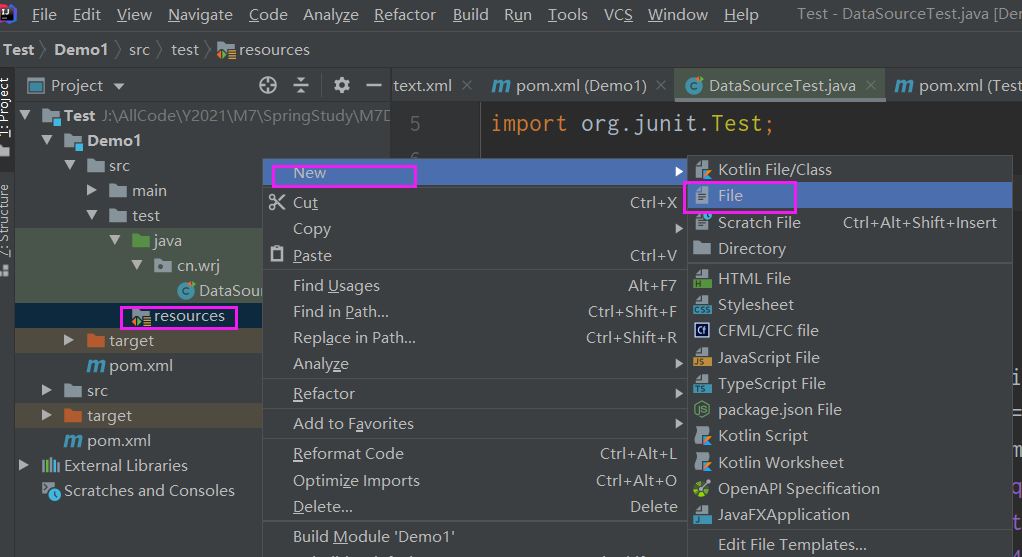Click the resources folder icon in breadcrumb
The image size is (1022, 557).
coord(226,50)
